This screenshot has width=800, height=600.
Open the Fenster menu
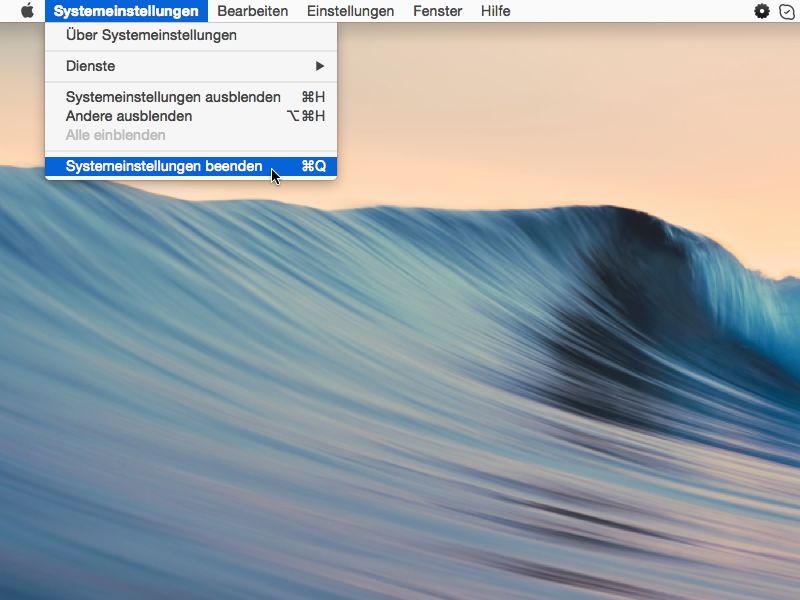pos(438,11)
